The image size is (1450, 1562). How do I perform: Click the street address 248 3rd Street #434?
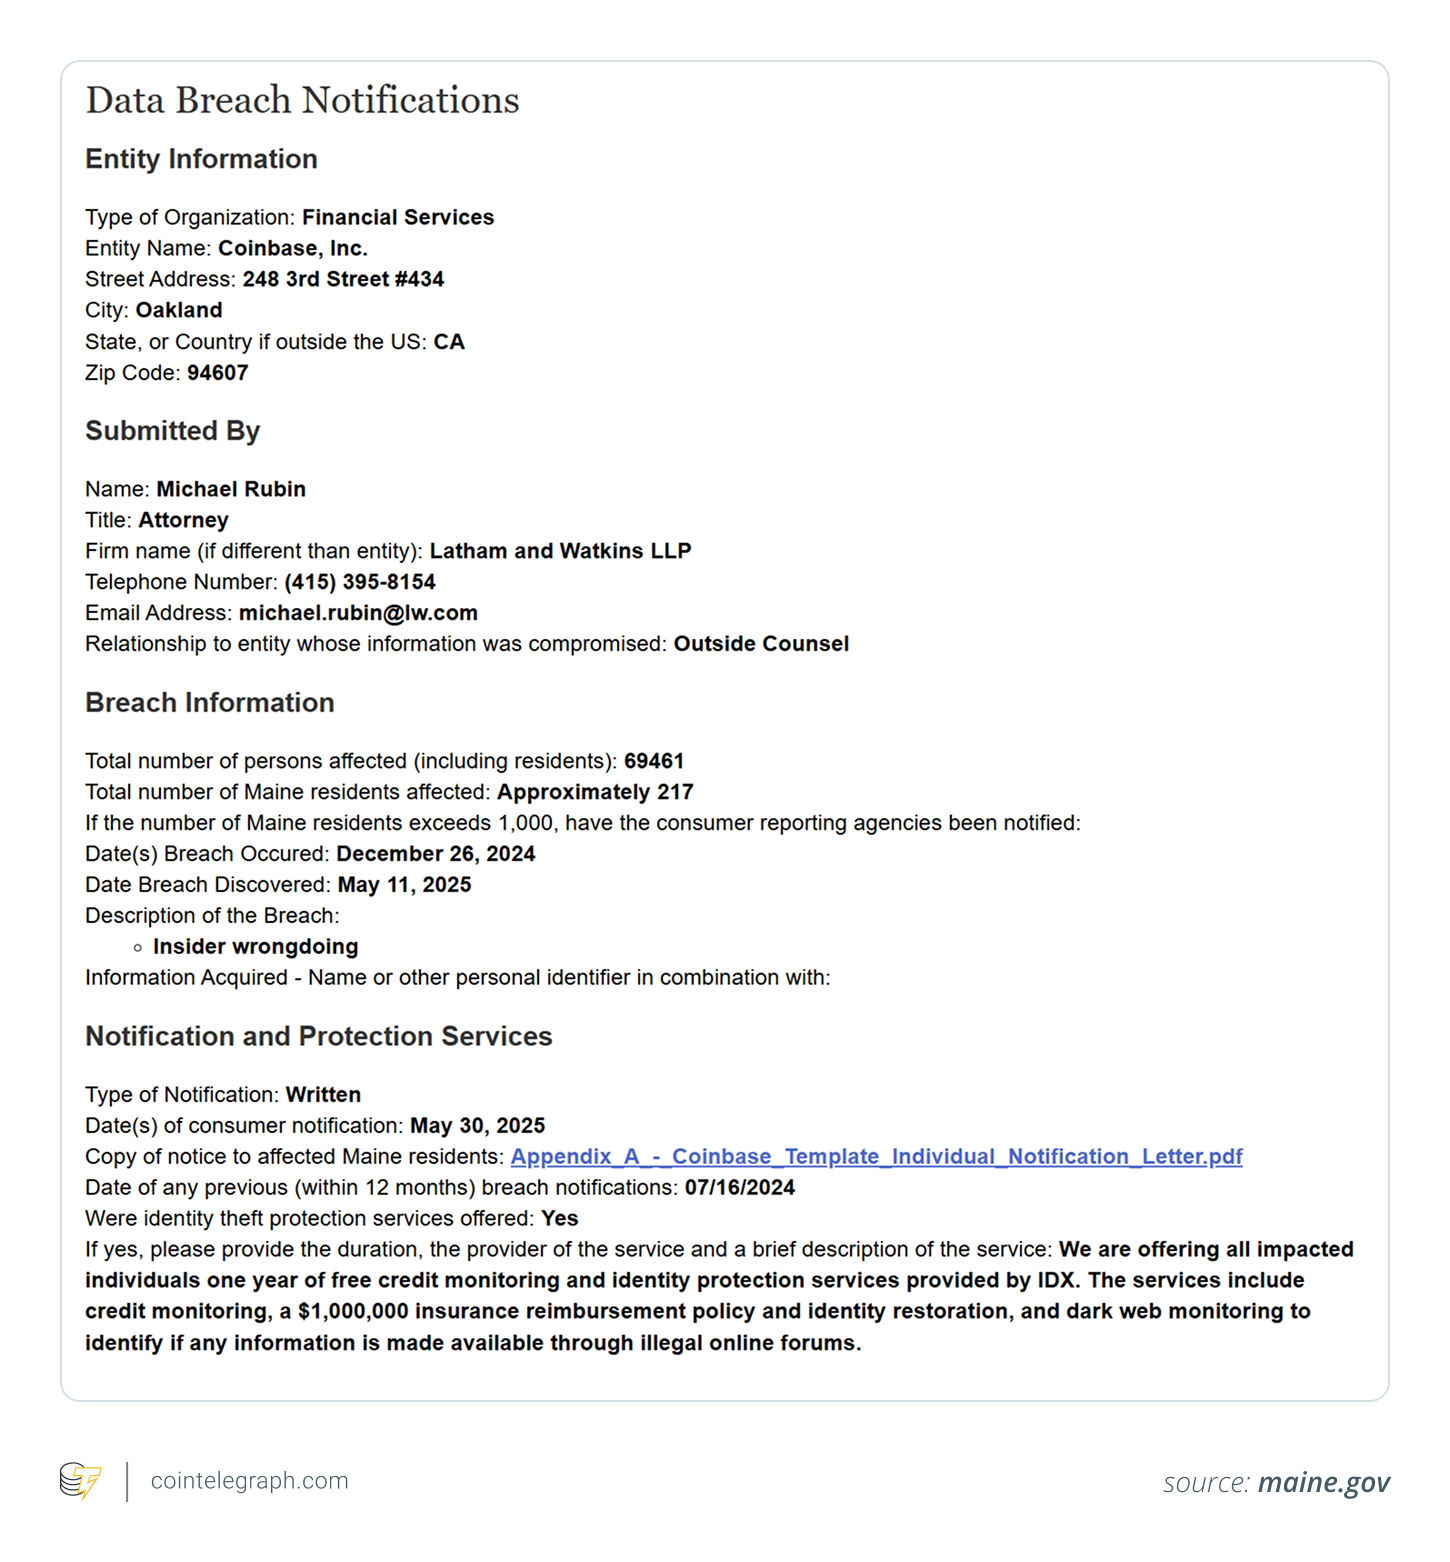[x=343, y=279]
